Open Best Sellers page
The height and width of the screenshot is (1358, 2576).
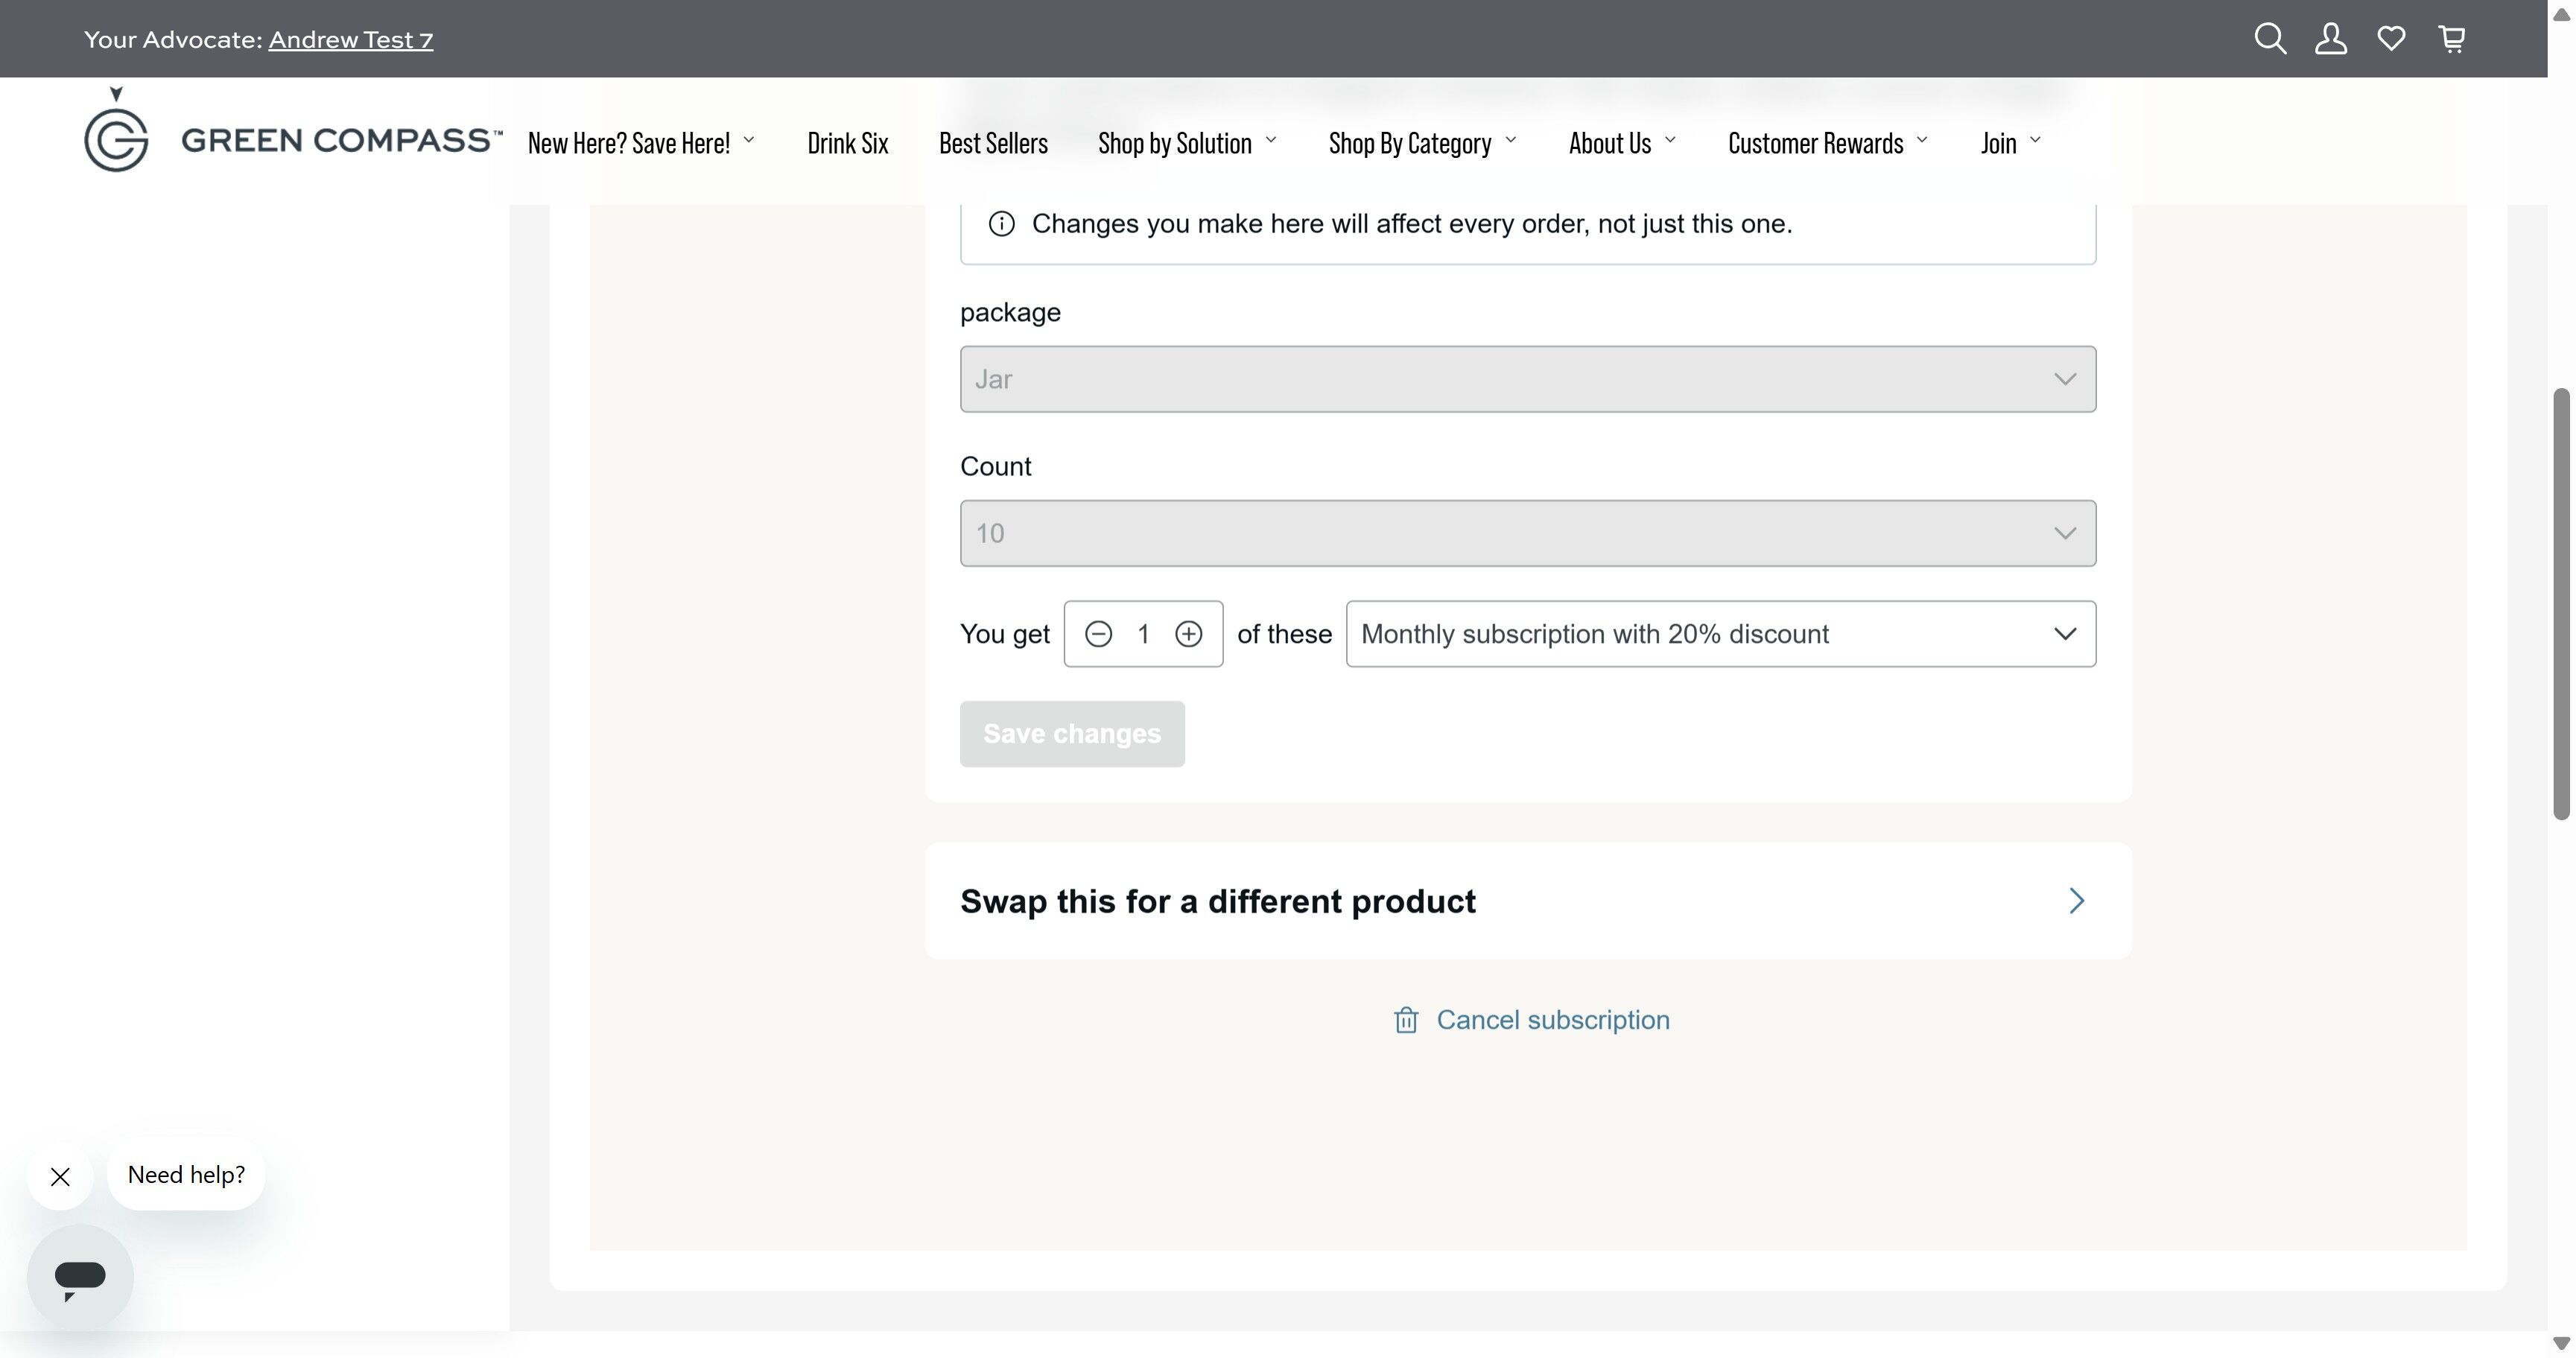click(x=993, y=143)
